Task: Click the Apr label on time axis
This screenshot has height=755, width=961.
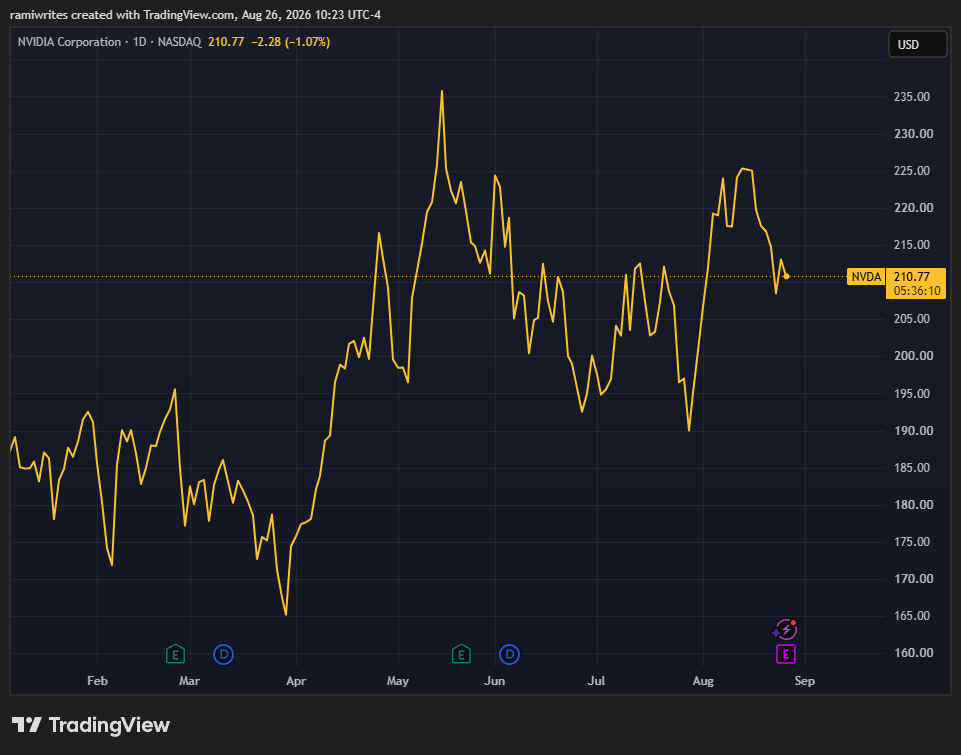Action: tap(296, 681)
